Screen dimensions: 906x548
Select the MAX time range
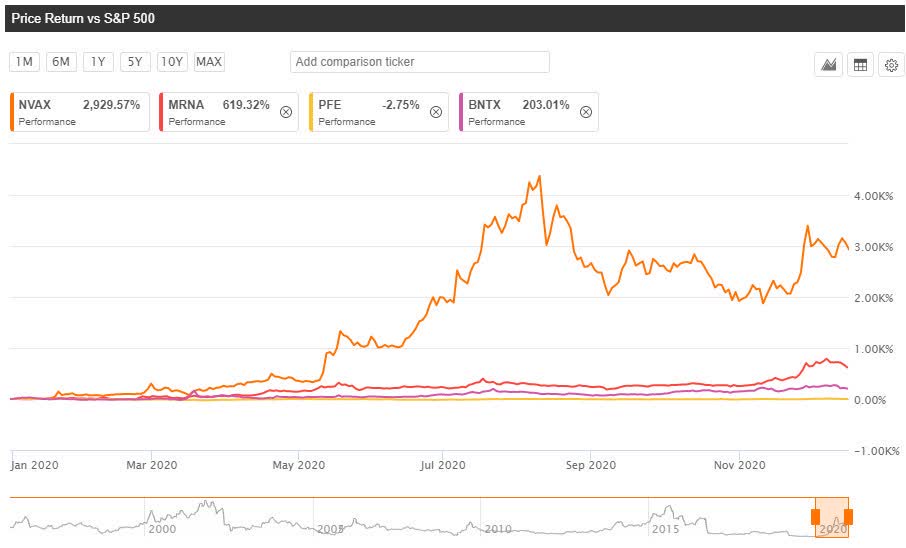(x=209, y=62)
